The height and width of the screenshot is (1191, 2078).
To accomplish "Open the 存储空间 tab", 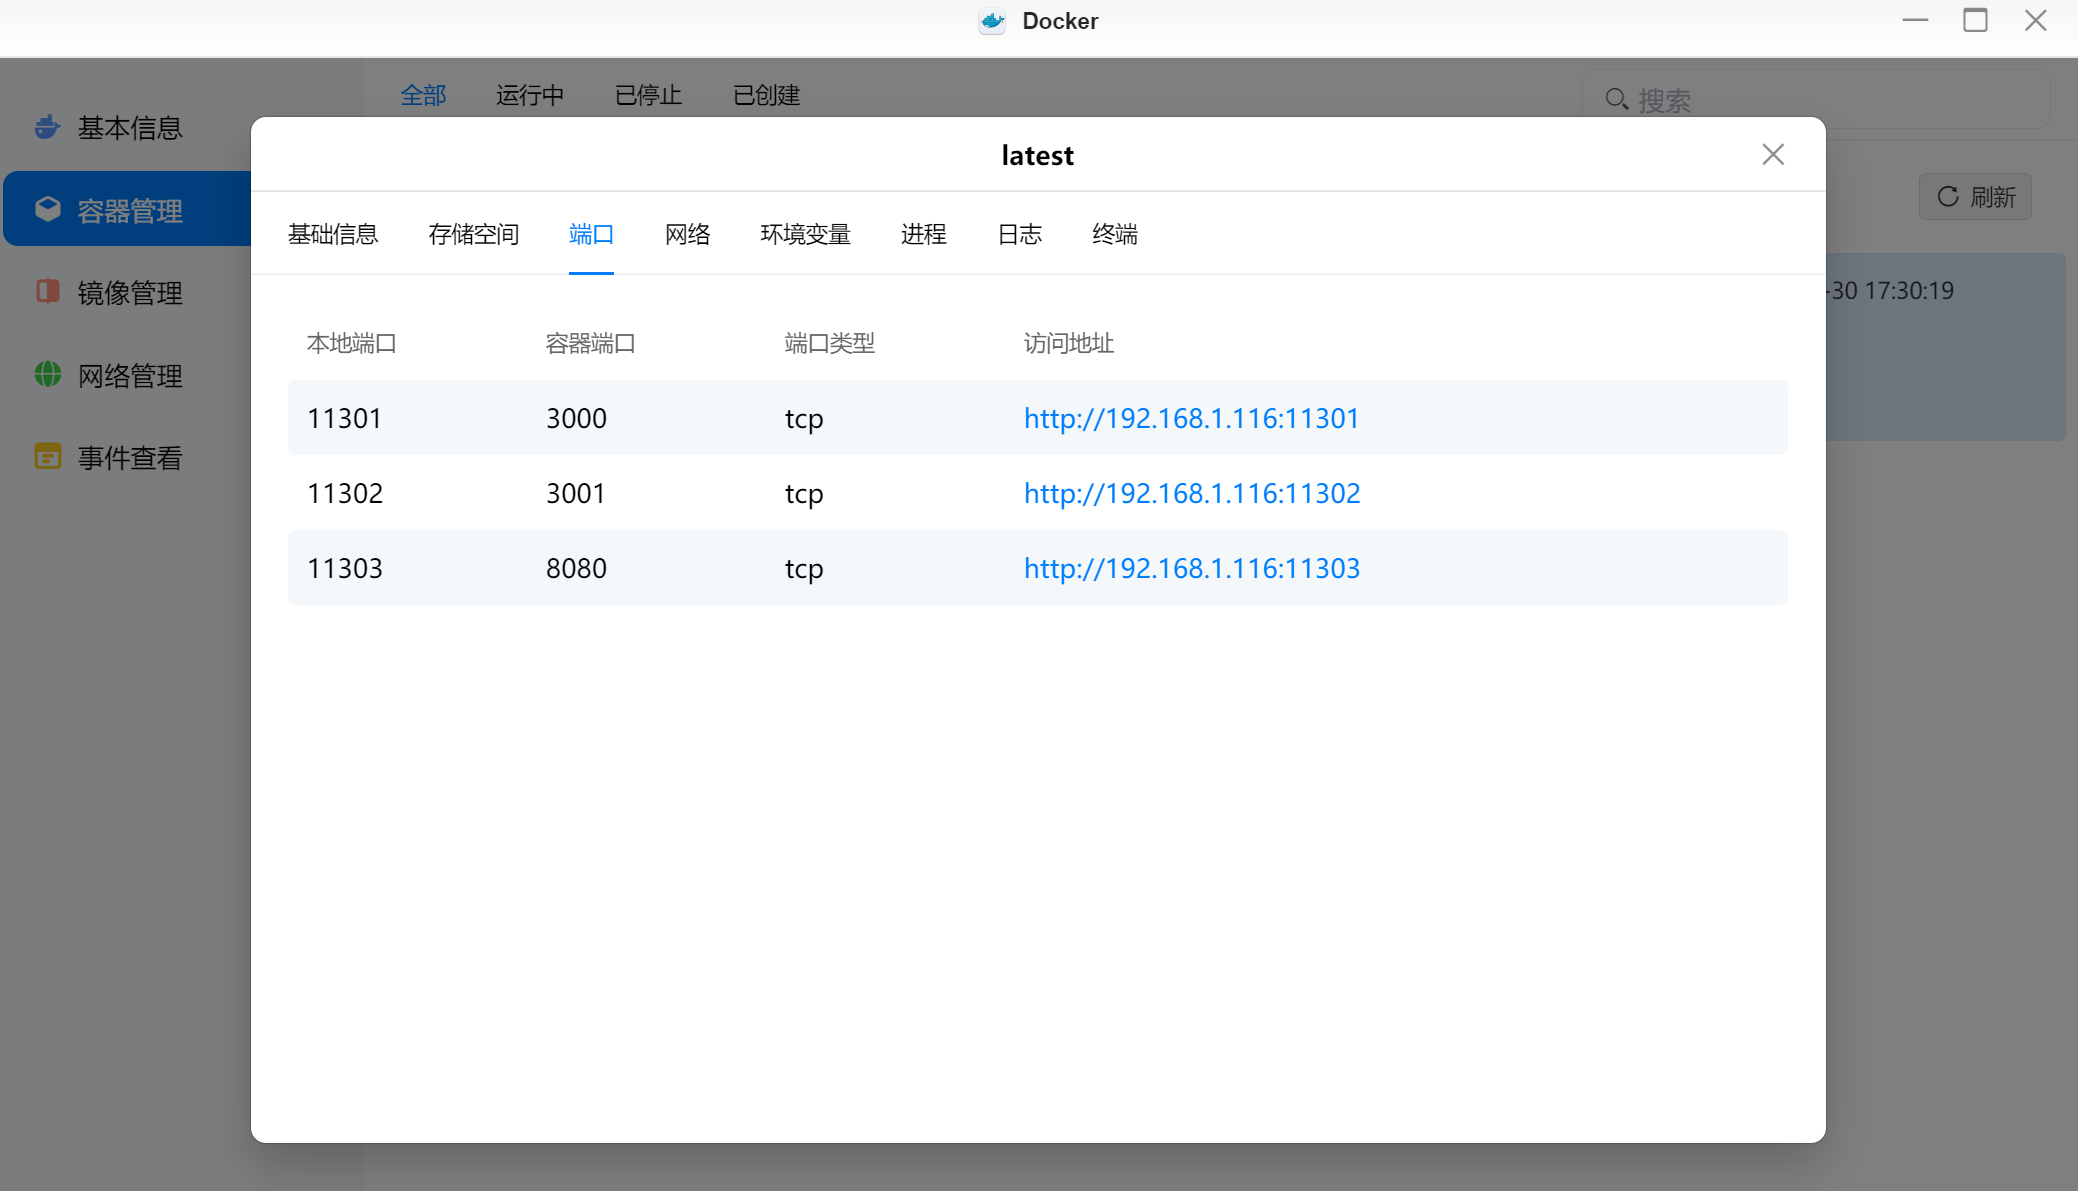I will pyautogui.click(x=473, y=234).
